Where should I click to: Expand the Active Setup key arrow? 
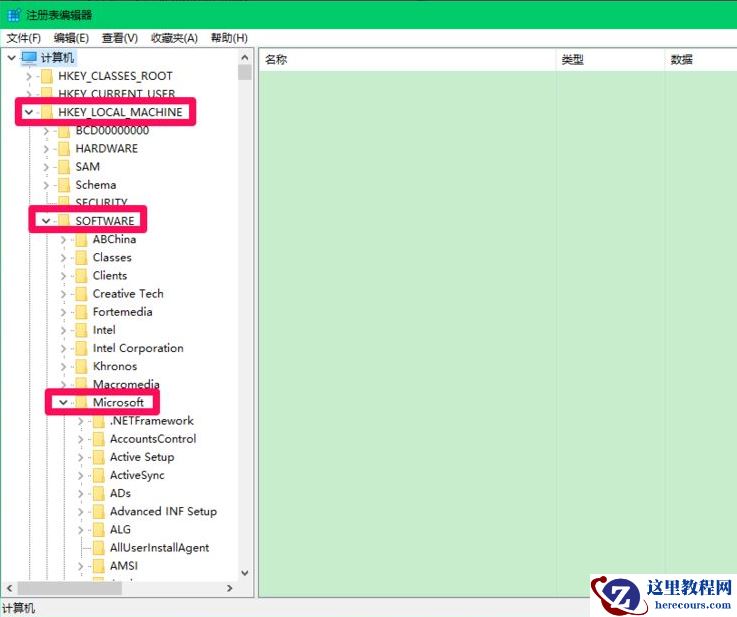coord(81,457)
